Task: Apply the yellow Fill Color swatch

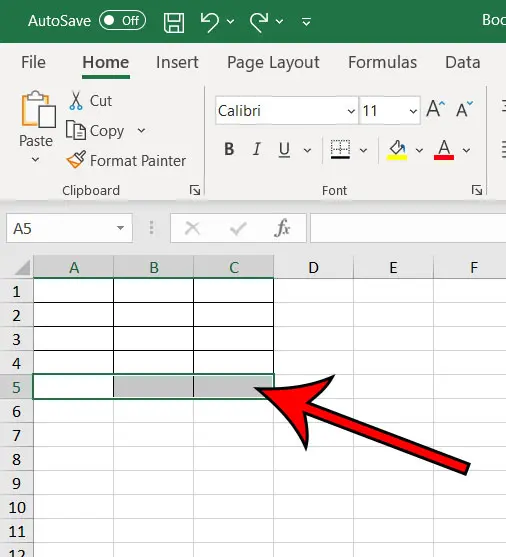Action: point(397,150)
